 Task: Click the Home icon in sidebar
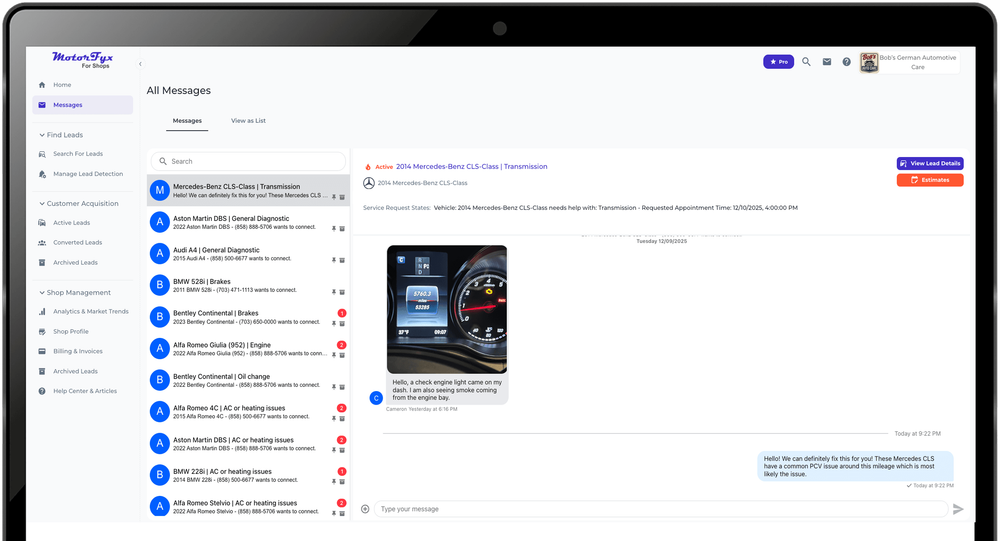coord(42,85)
